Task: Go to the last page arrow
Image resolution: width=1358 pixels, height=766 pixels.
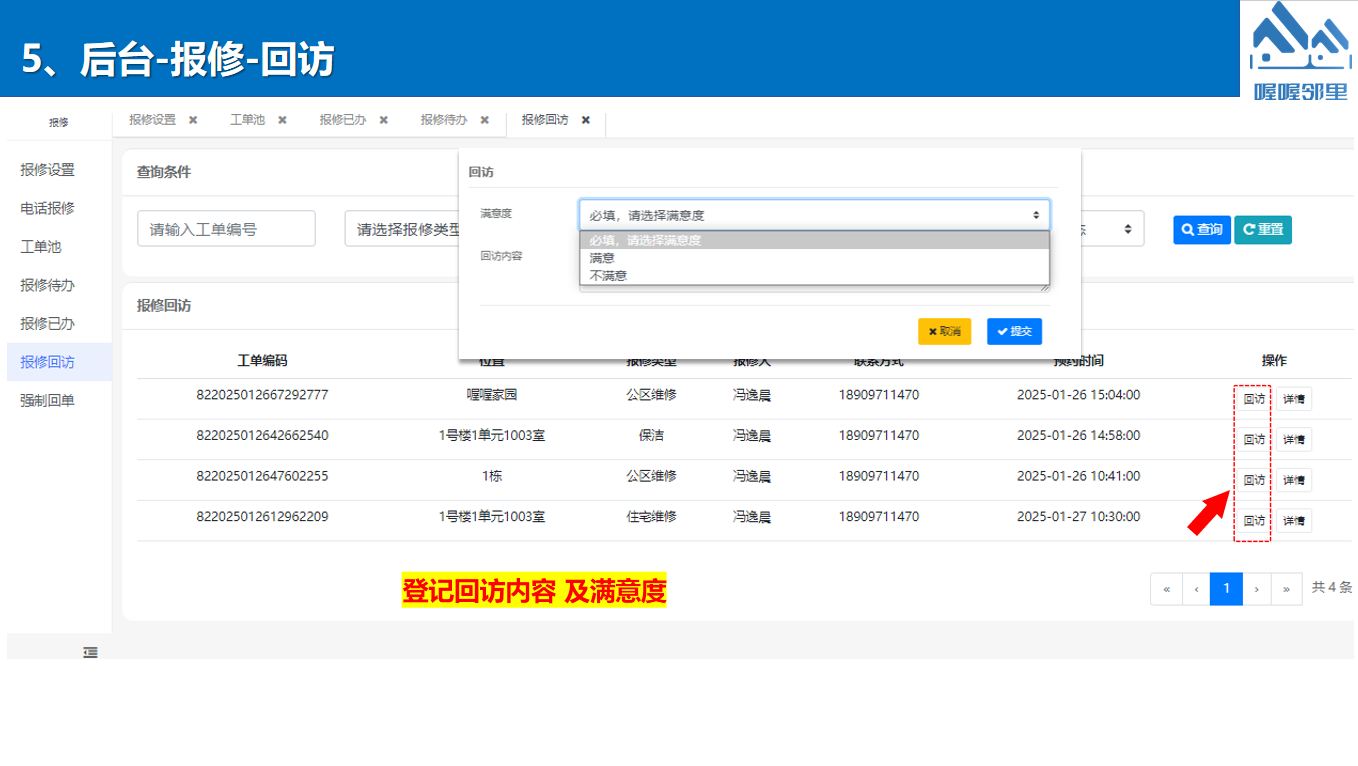Action: pyautogui.click(x=1286, y=589)
